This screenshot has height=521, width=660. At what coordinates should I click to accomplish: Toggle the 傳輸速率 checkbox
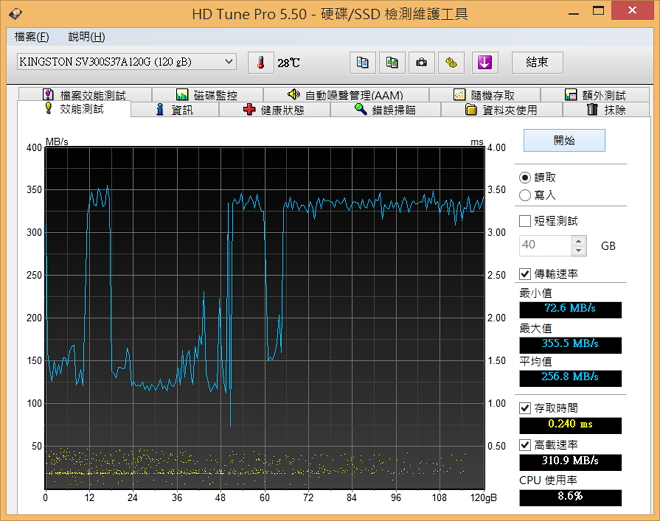point(525,274)
